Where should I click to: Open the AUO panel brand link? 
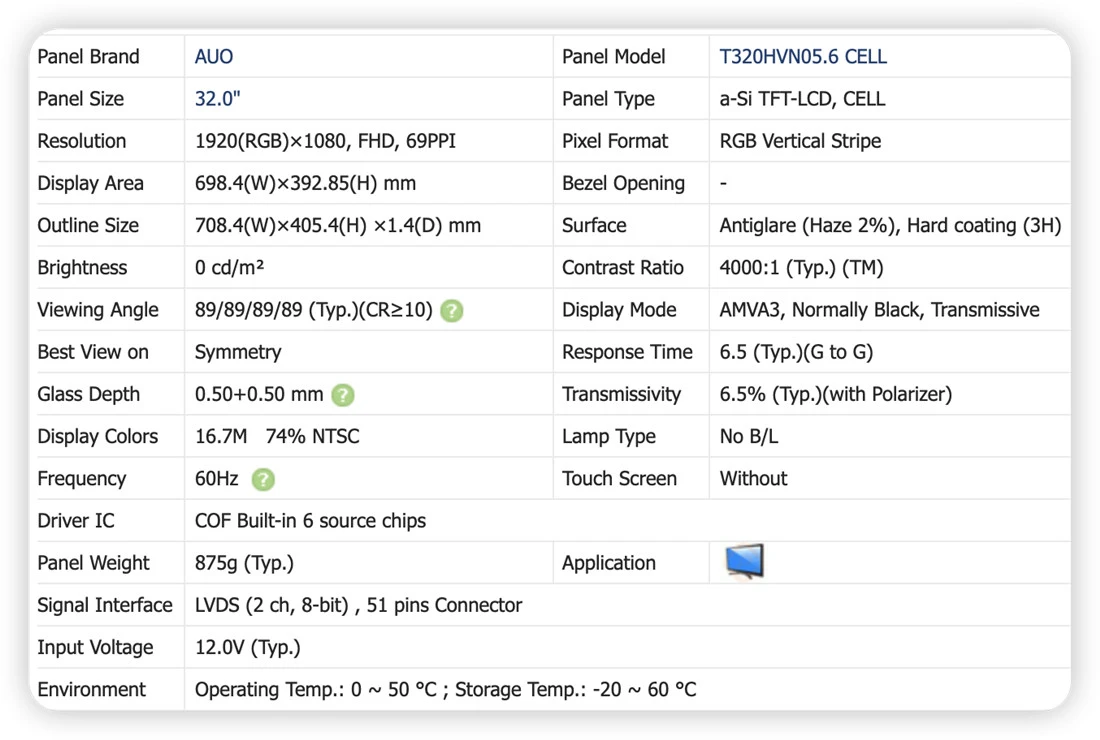point(214,57)
